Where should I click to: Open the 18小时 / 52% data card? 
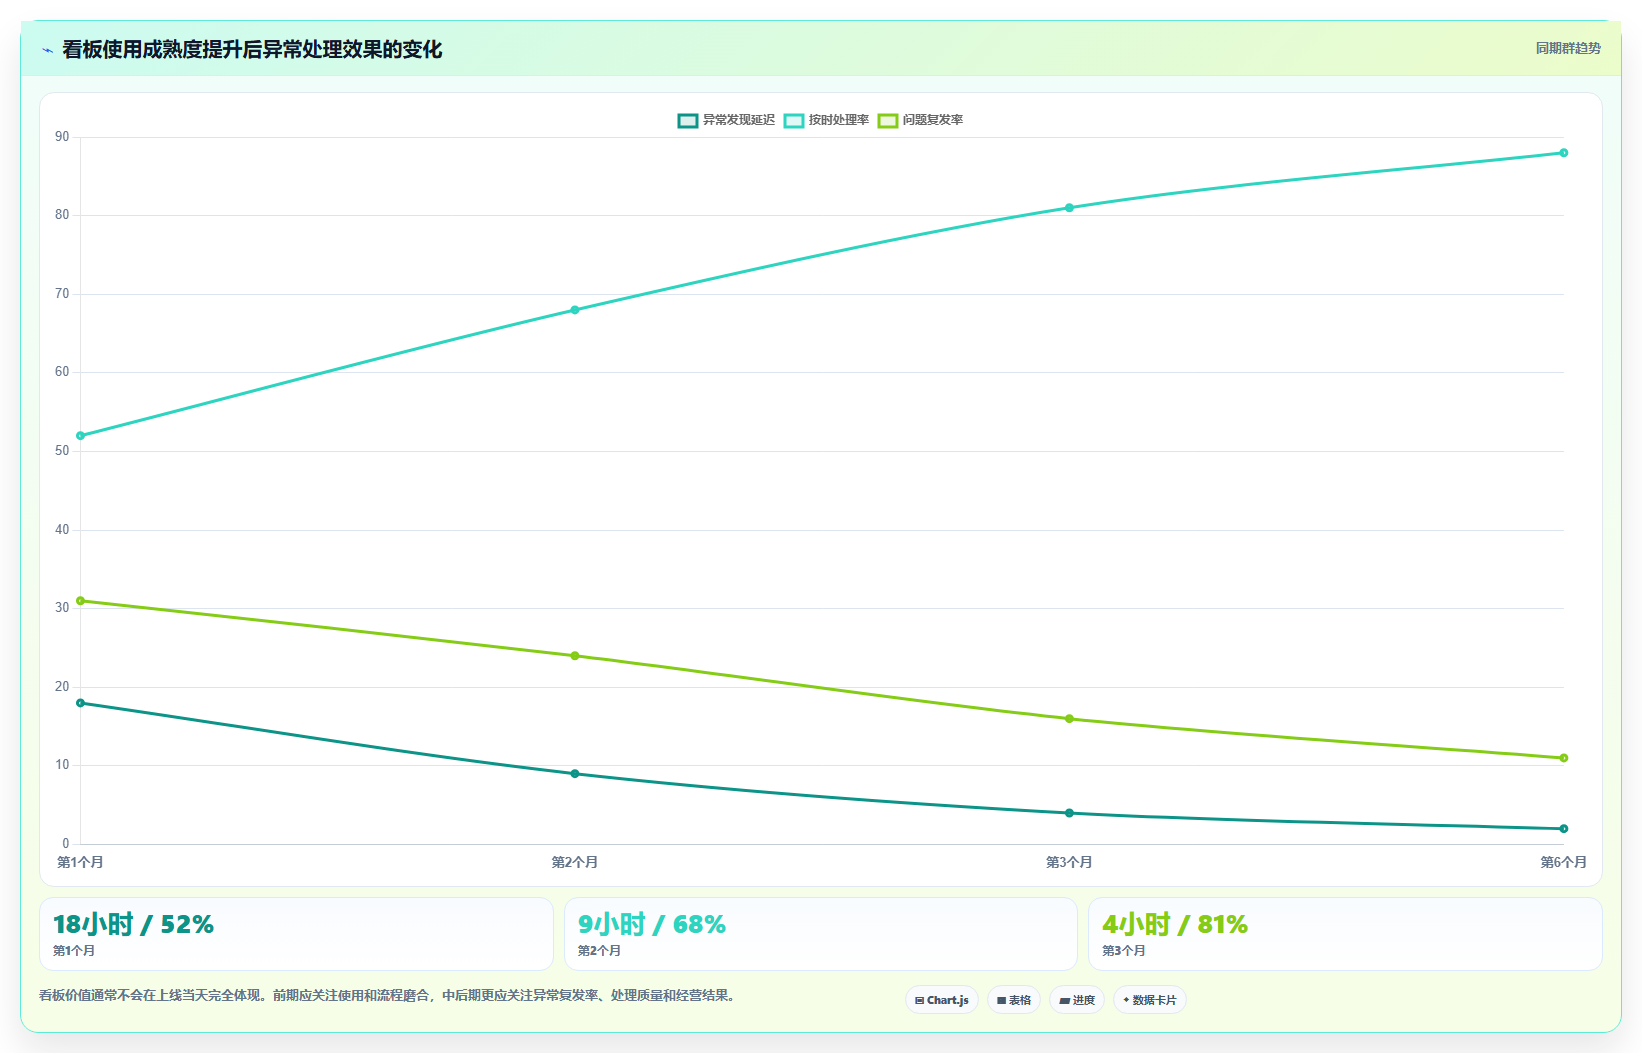(x=296, y=934)
